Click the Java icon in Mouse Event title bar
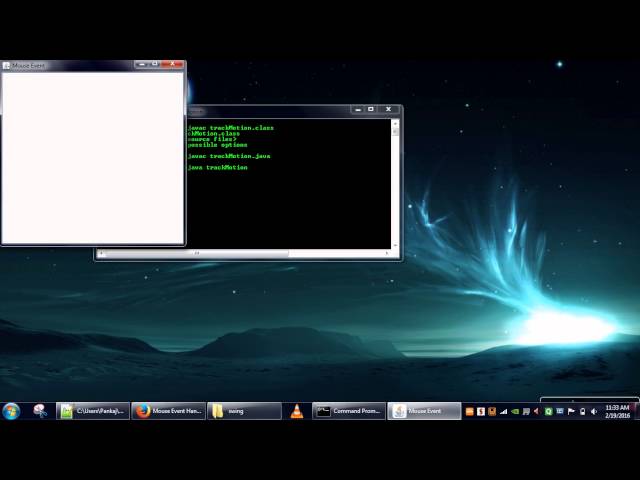640x480 pixels. [6, 66]
